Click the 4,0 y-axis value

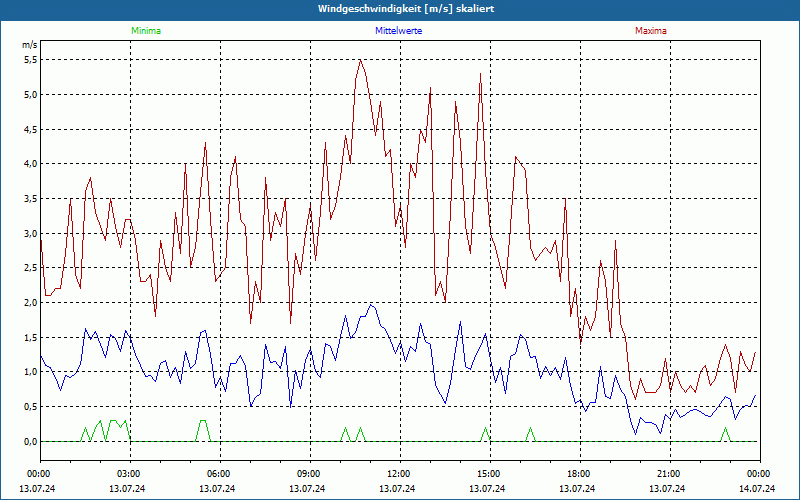coord(31,164)
